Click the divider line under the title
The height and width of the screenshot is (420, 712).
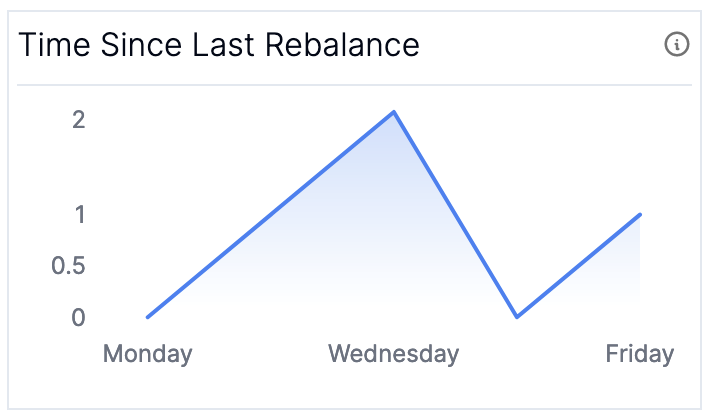tap(355, 85)
